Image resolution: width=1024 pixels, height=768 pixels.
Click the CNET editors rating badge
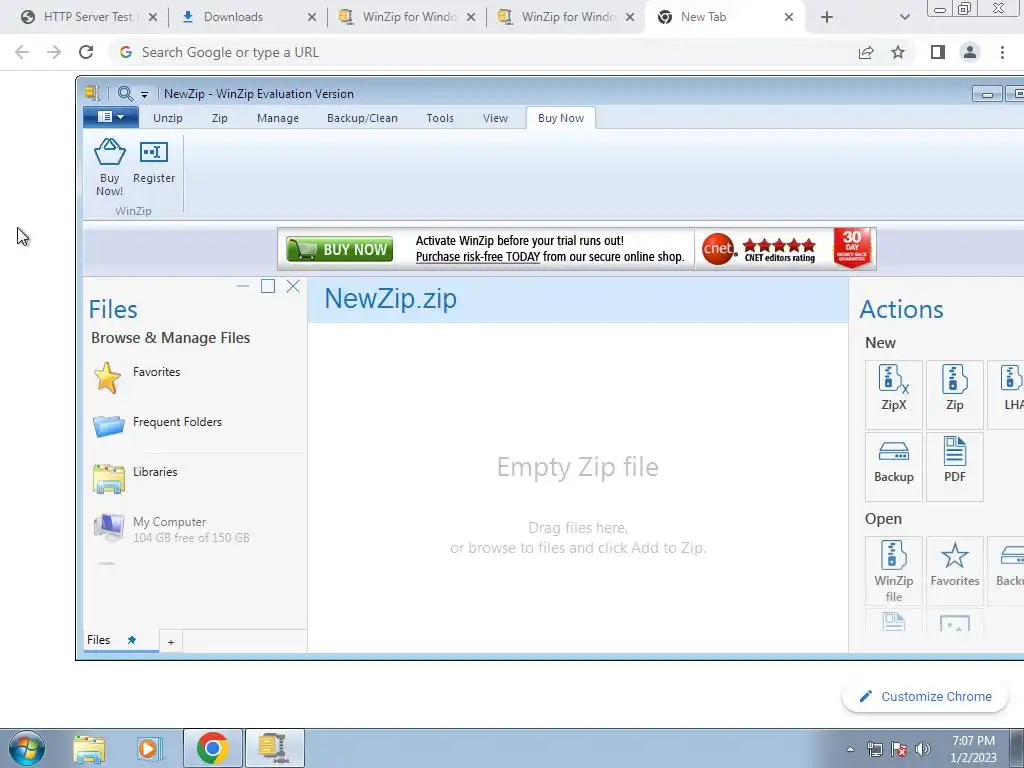760,249
